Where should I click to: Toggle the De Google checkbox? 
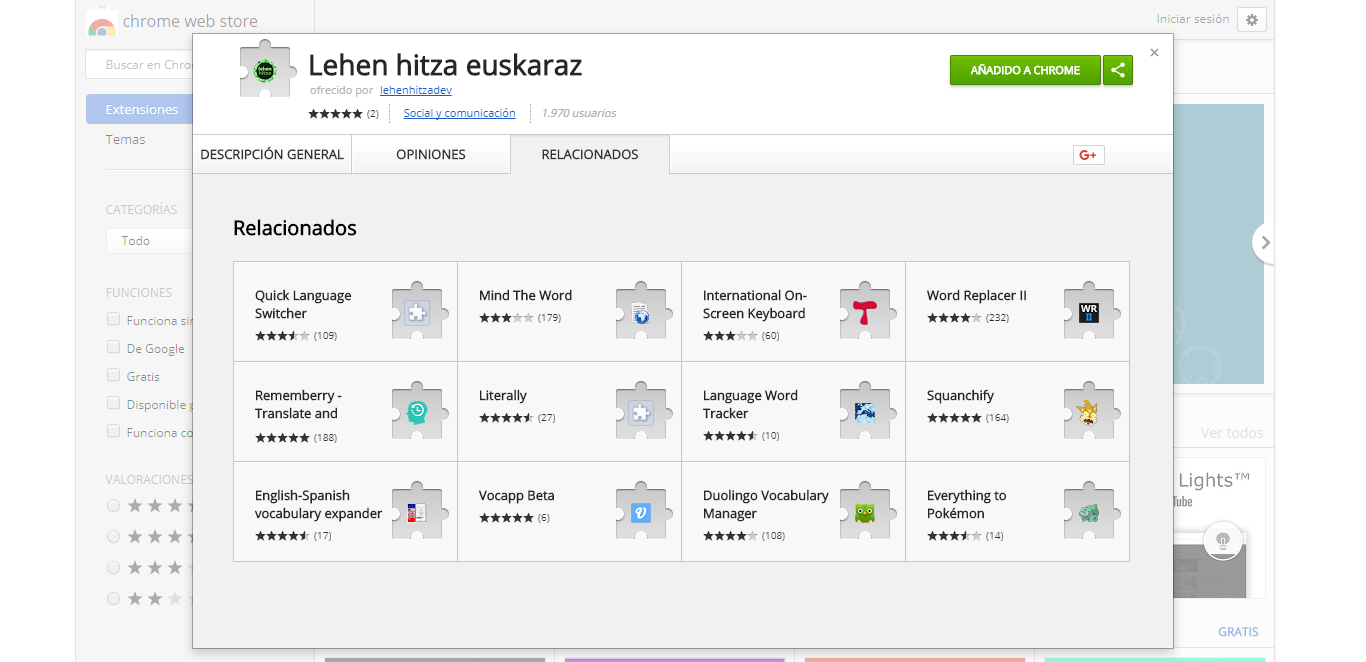(114, 348)
